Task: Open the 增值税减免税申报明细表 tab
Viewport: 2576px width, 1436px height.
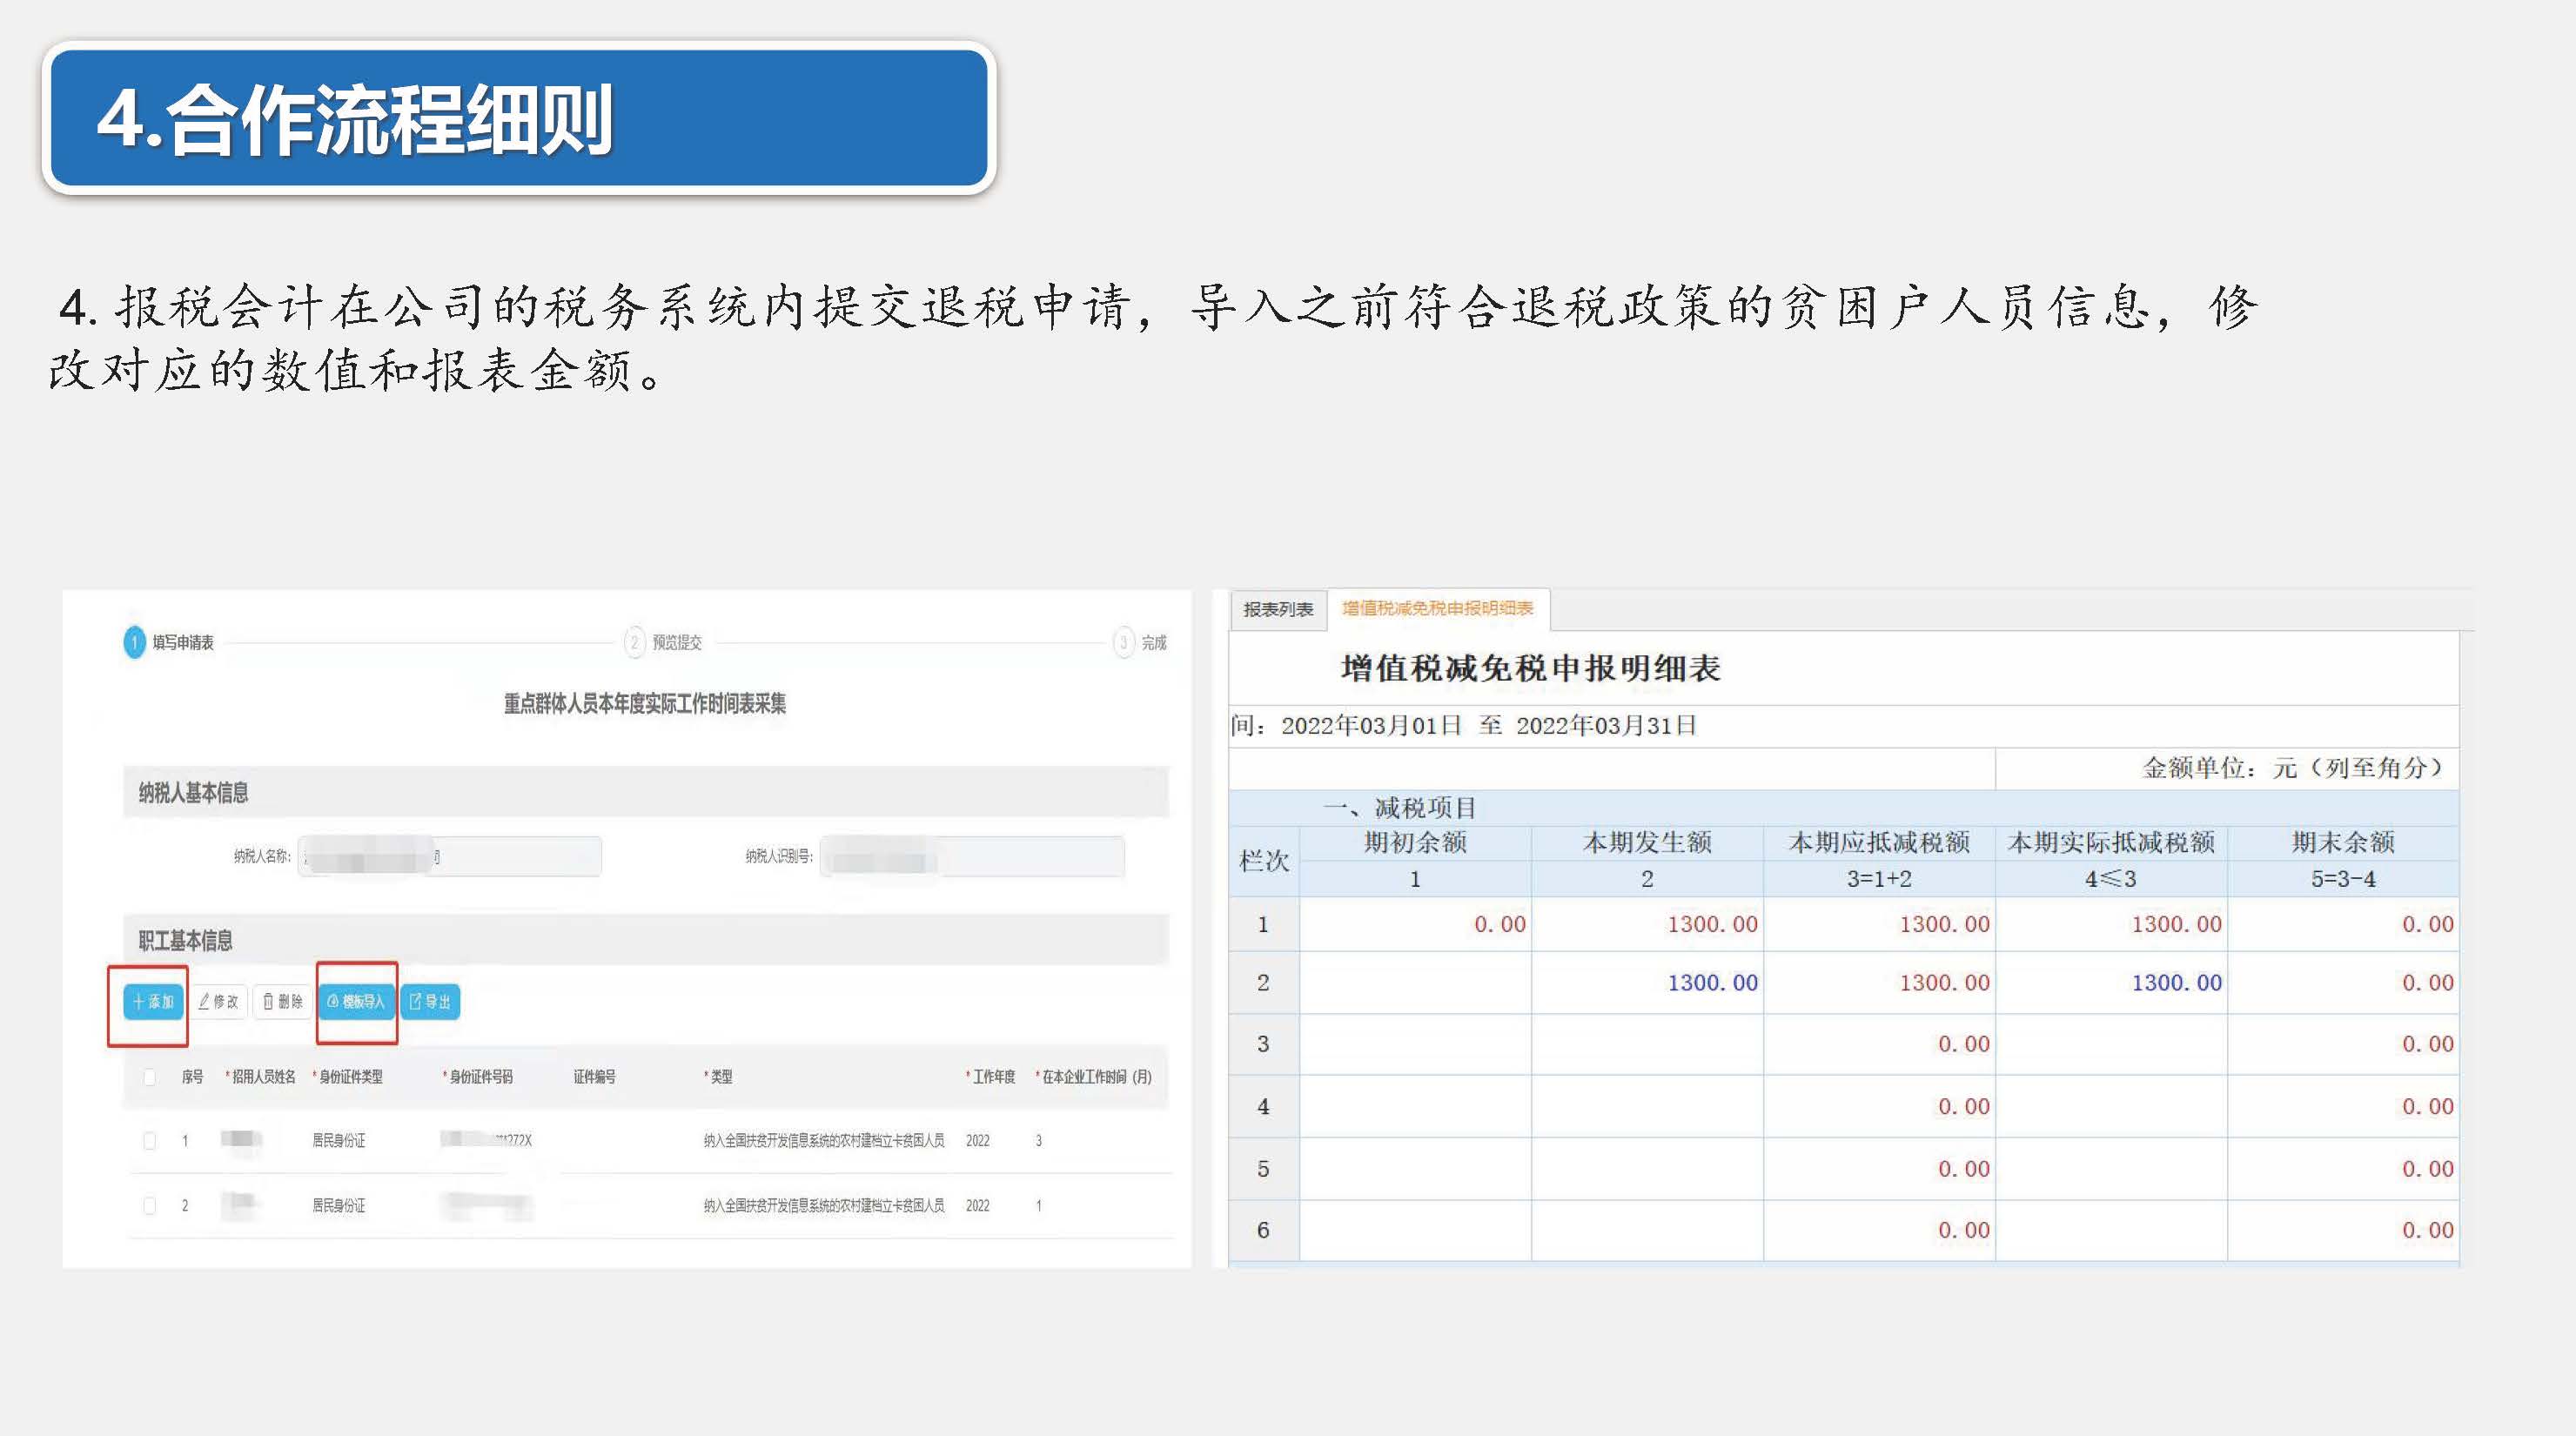Action: 1438,608
